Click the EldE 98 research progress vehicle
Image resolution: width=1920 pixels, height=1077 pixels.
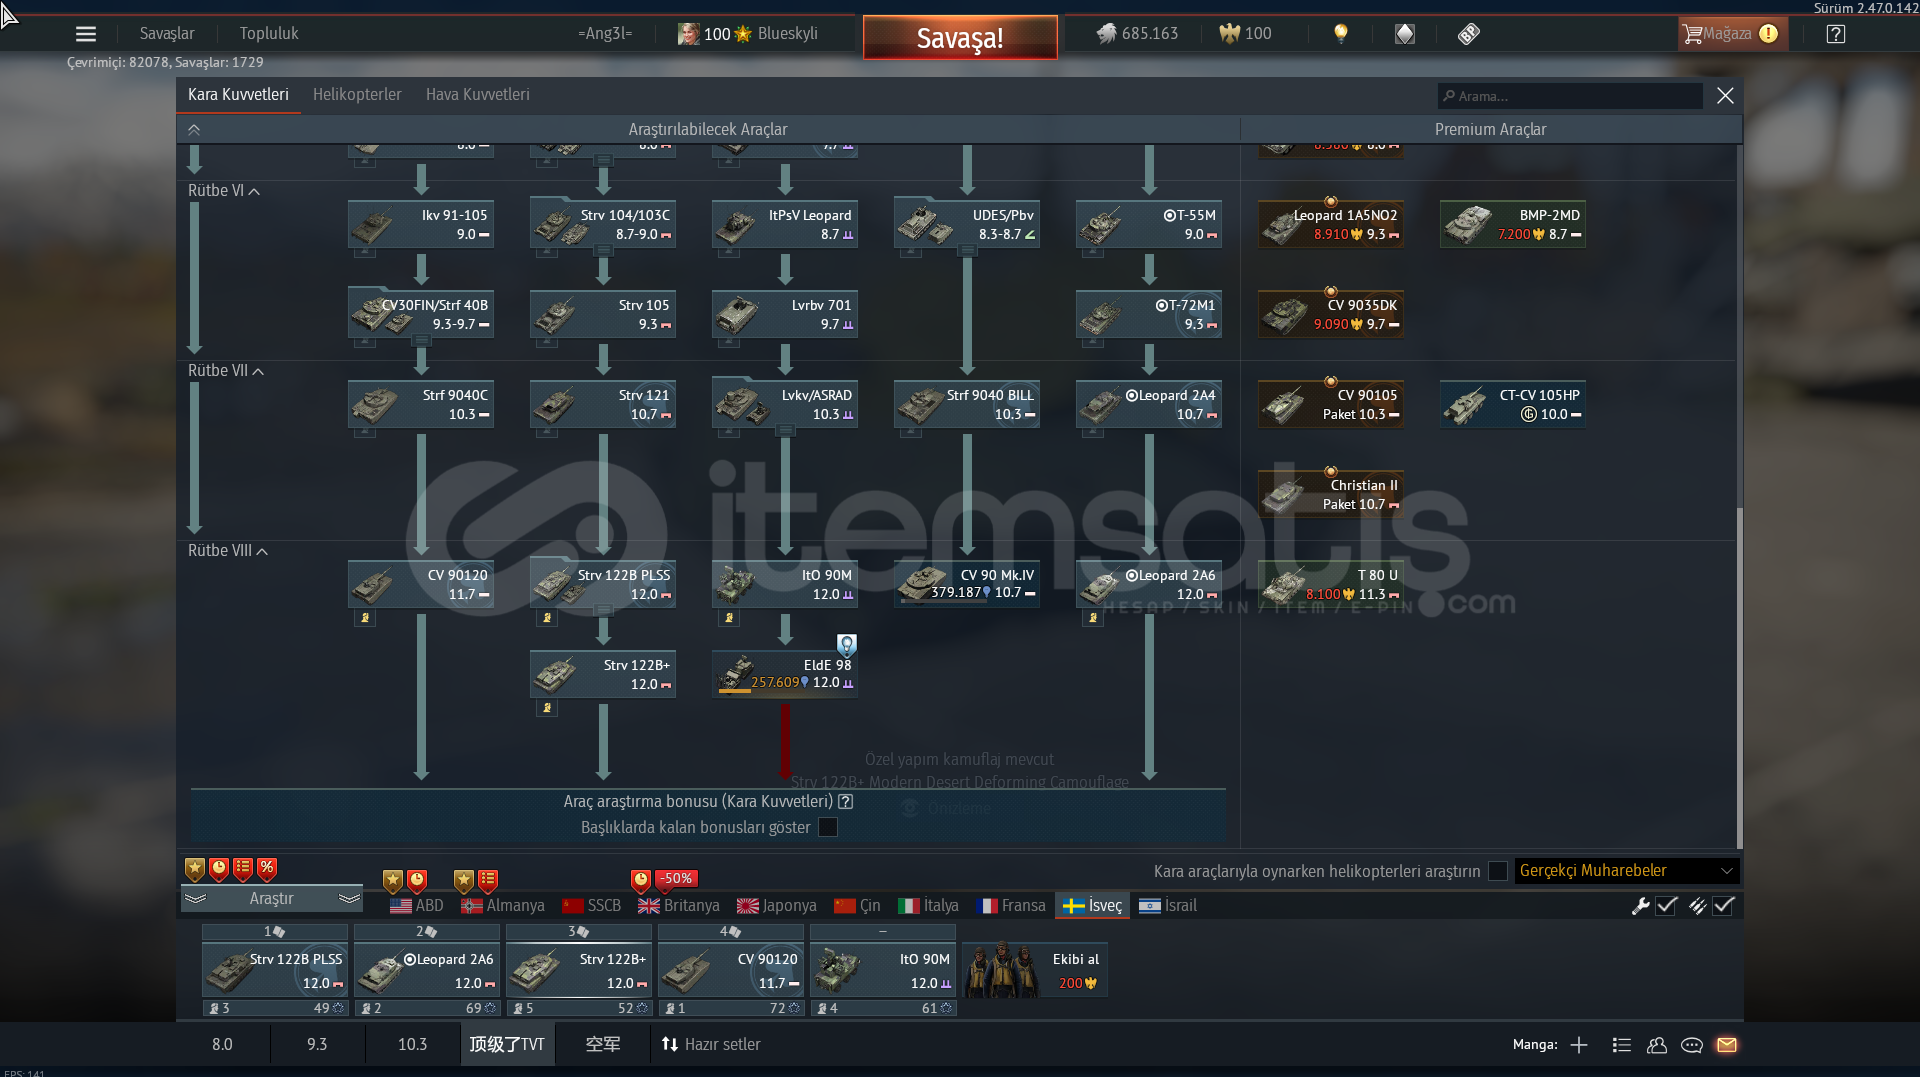coord(785,673)
